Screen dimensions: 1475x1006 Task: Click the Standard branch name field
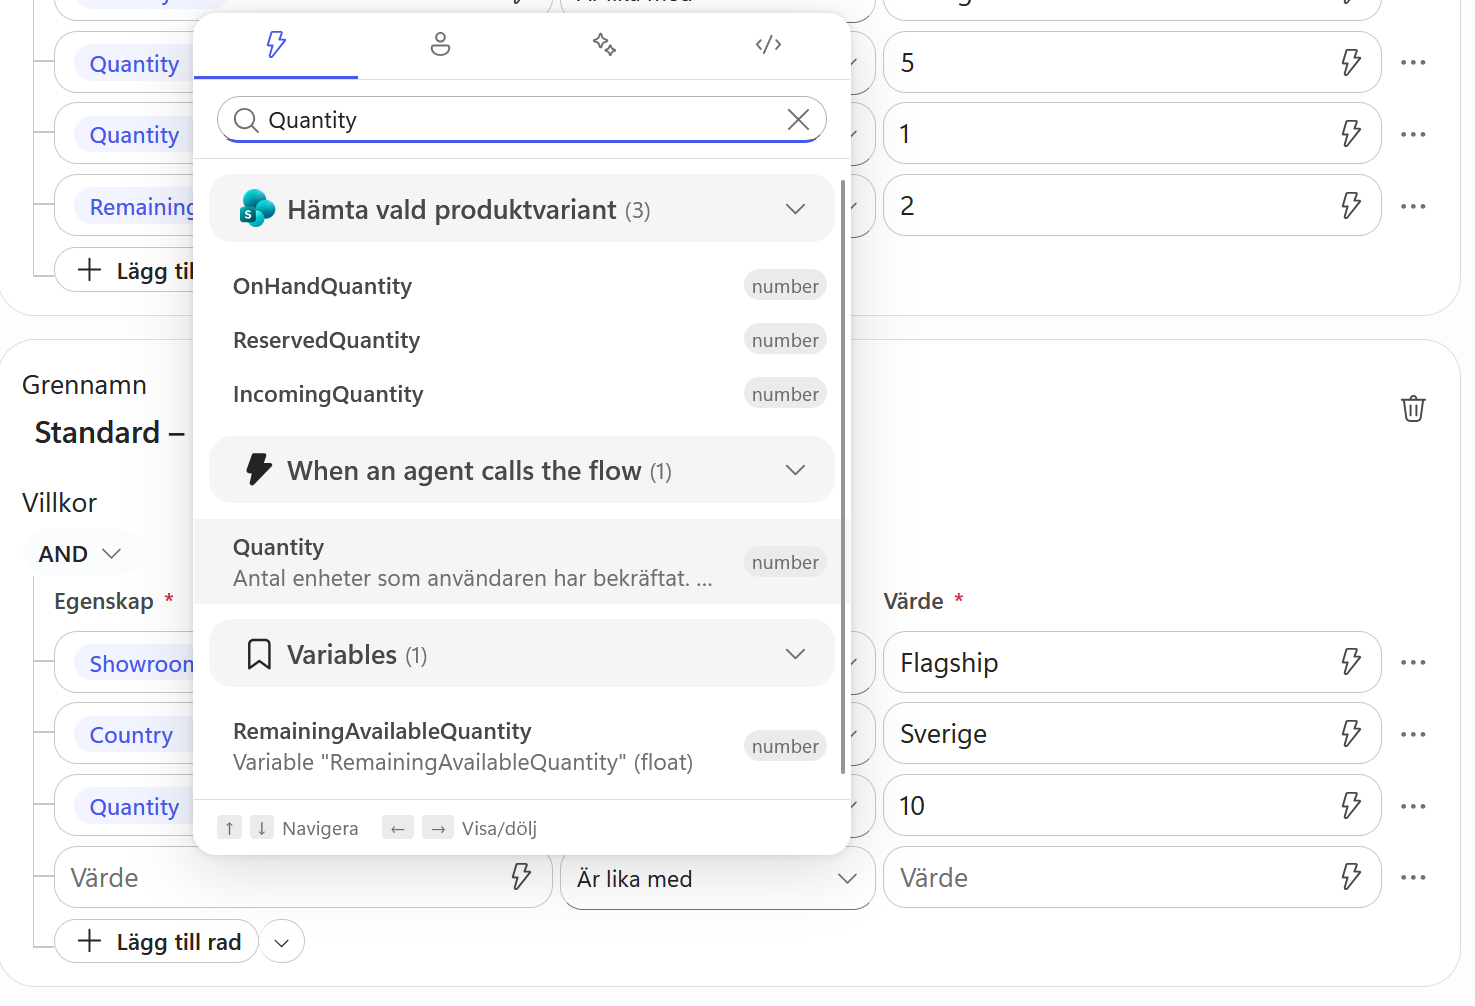point(109,432)
